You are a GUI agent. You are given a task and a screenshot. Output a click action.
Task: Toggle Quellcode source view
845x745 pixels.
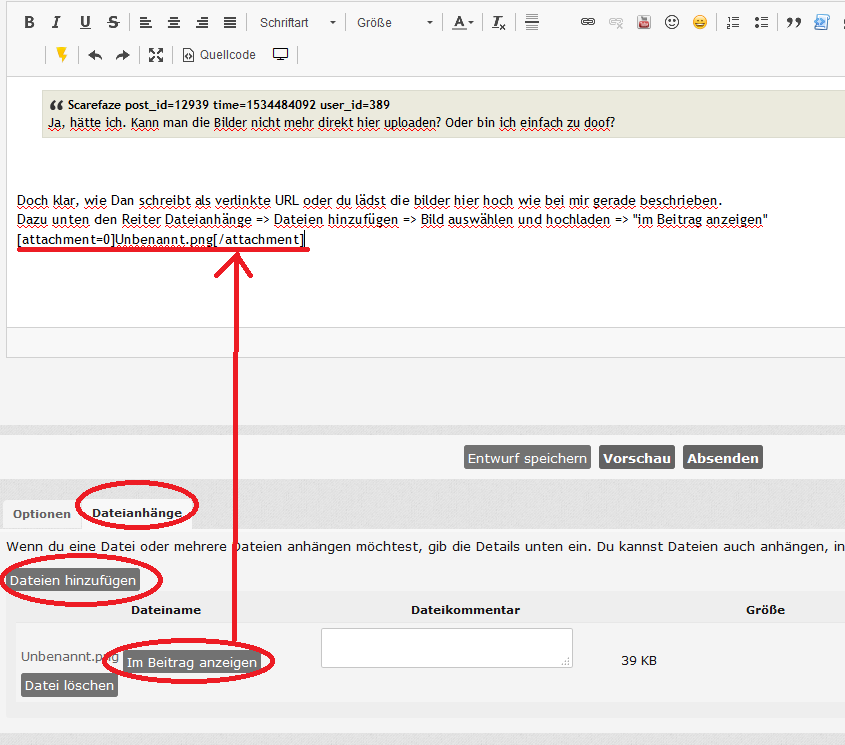219,55
